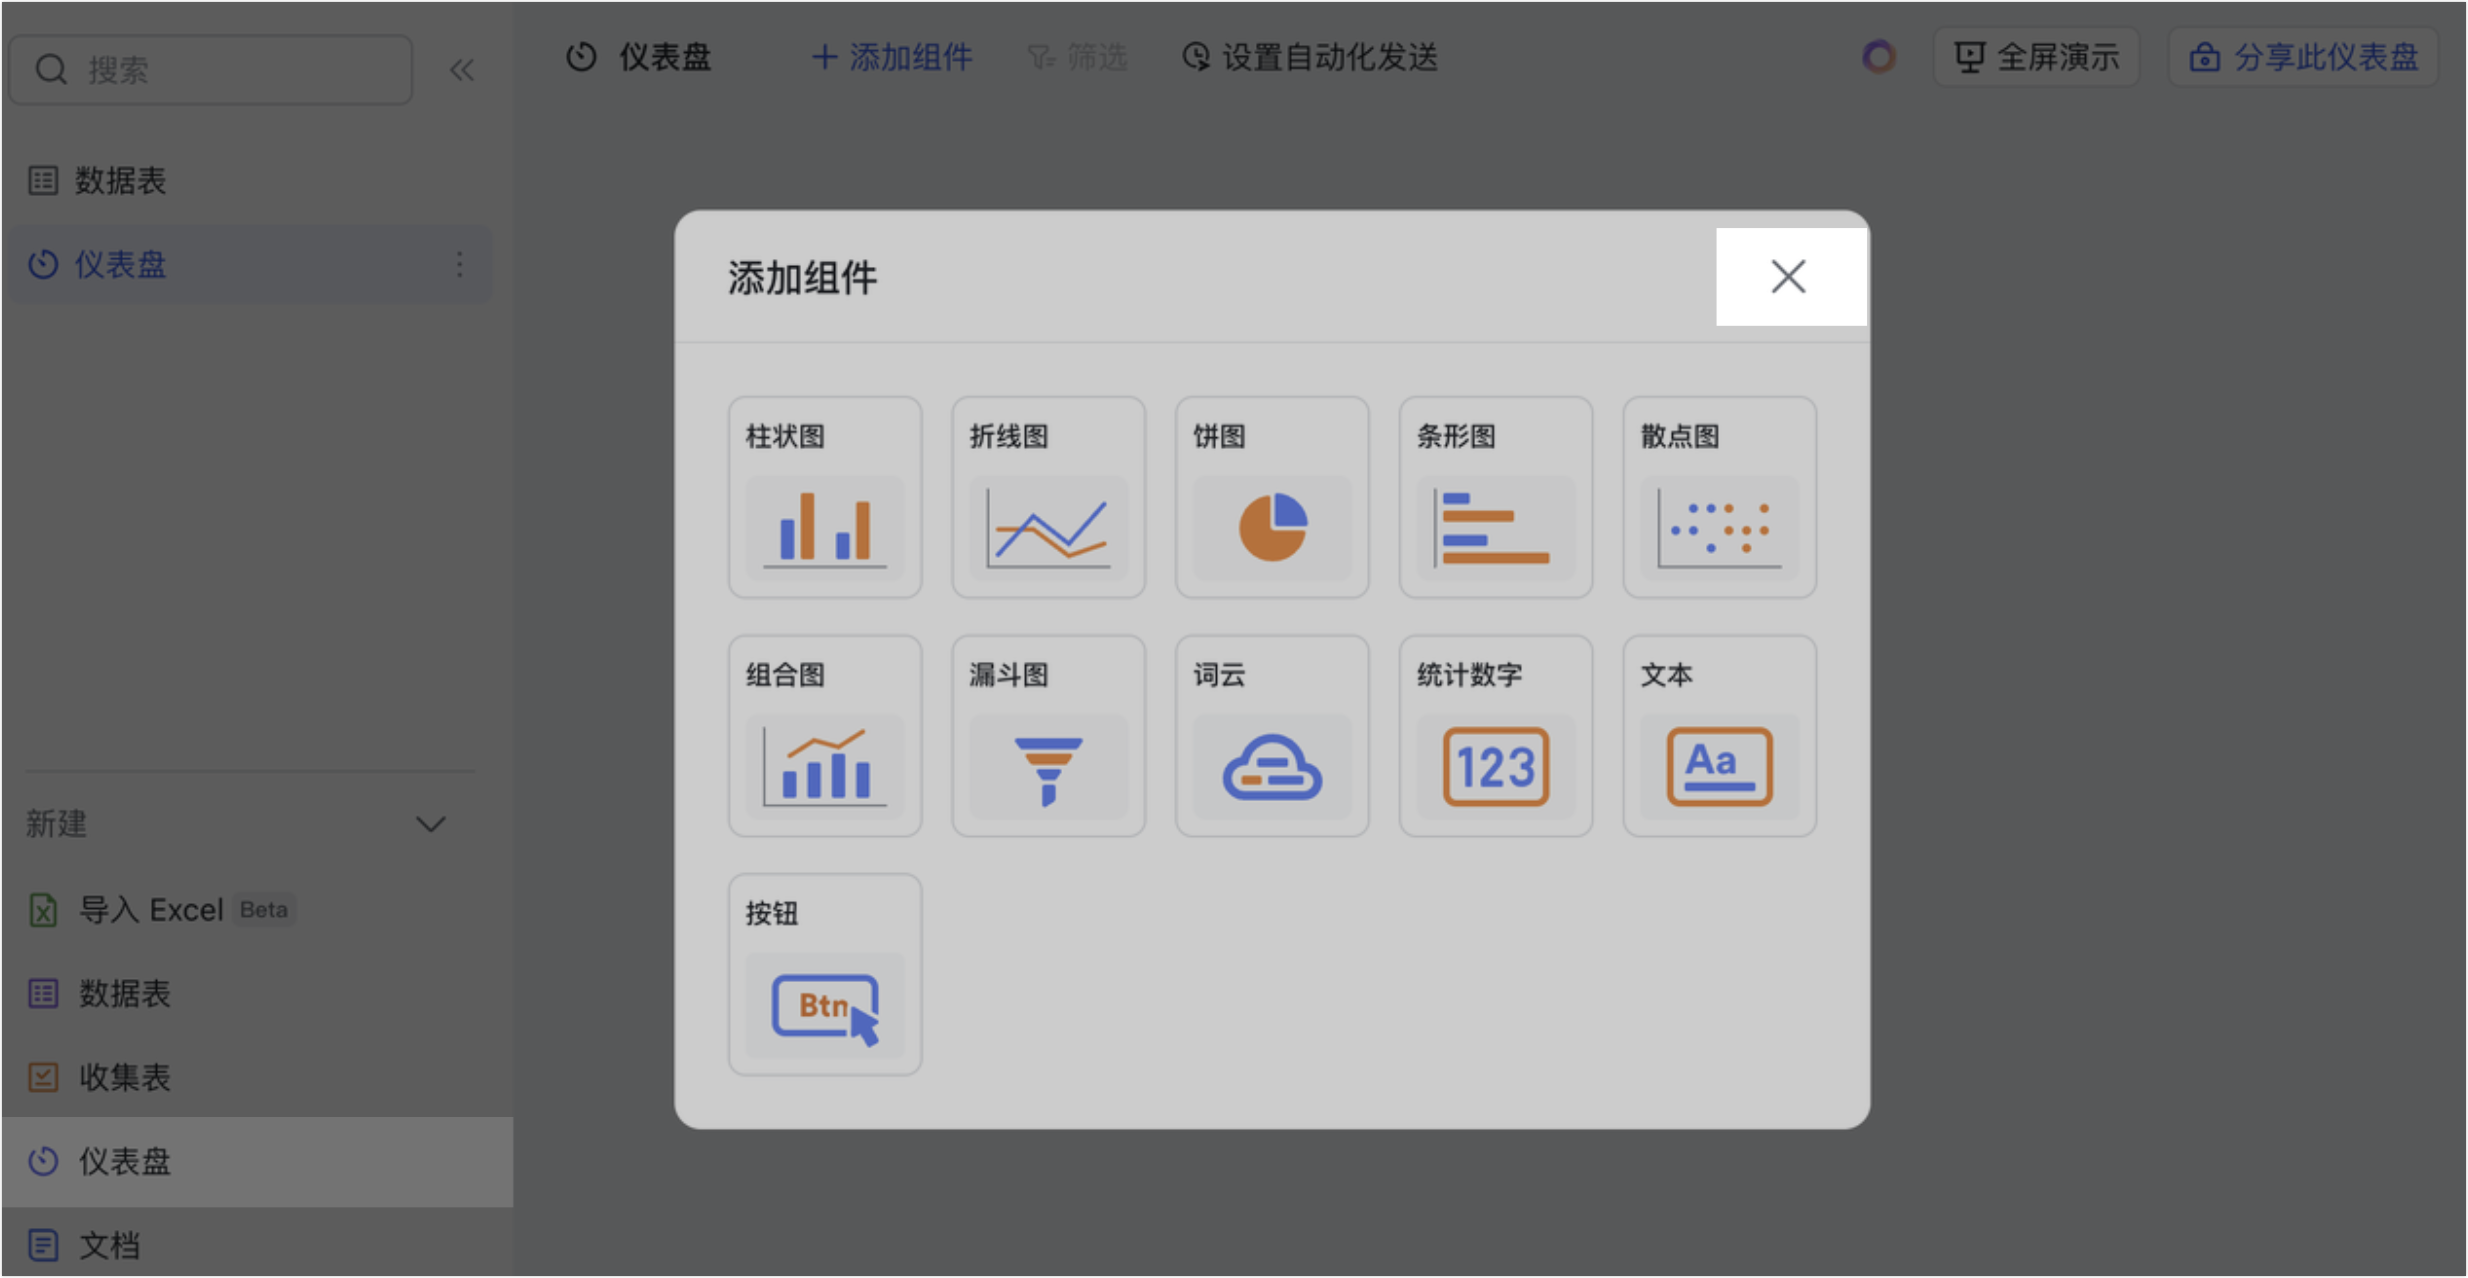Add the 漏斗图 funnel chart component

[1048, 736]
